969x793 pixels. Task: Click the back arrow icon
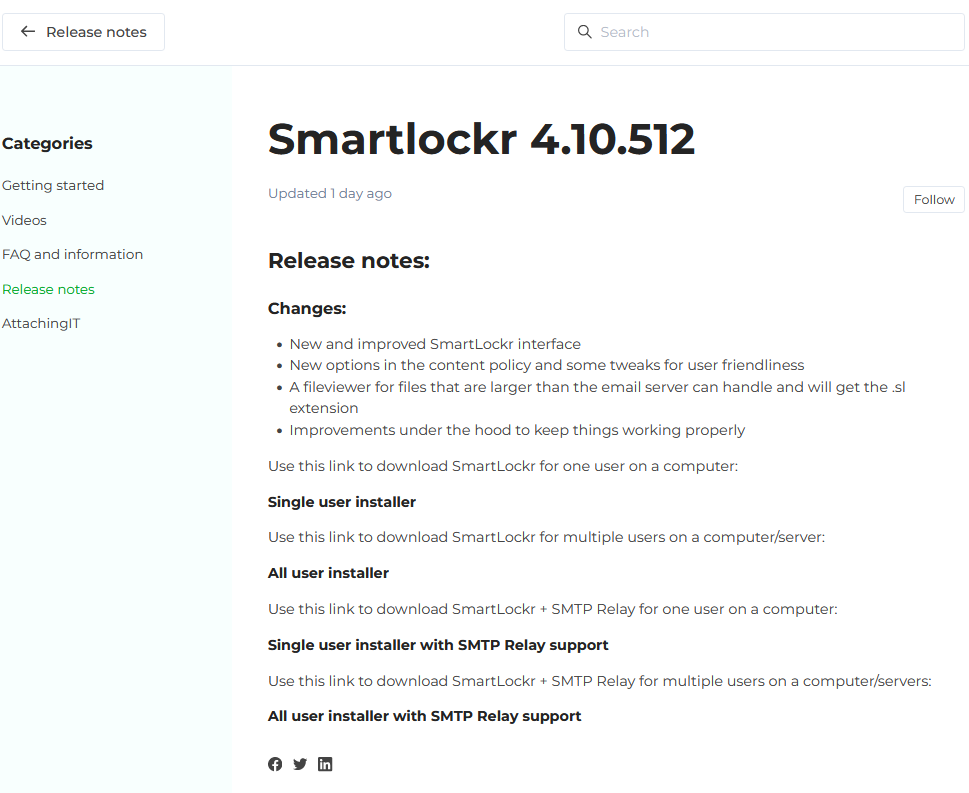(x=28, y=32)
